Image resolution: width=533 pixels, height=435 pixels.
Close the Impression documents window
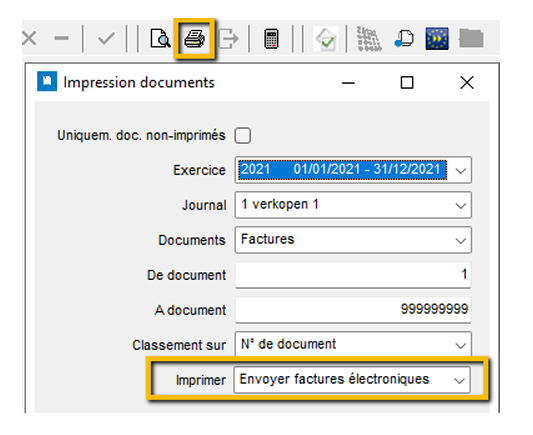[467, 83]
